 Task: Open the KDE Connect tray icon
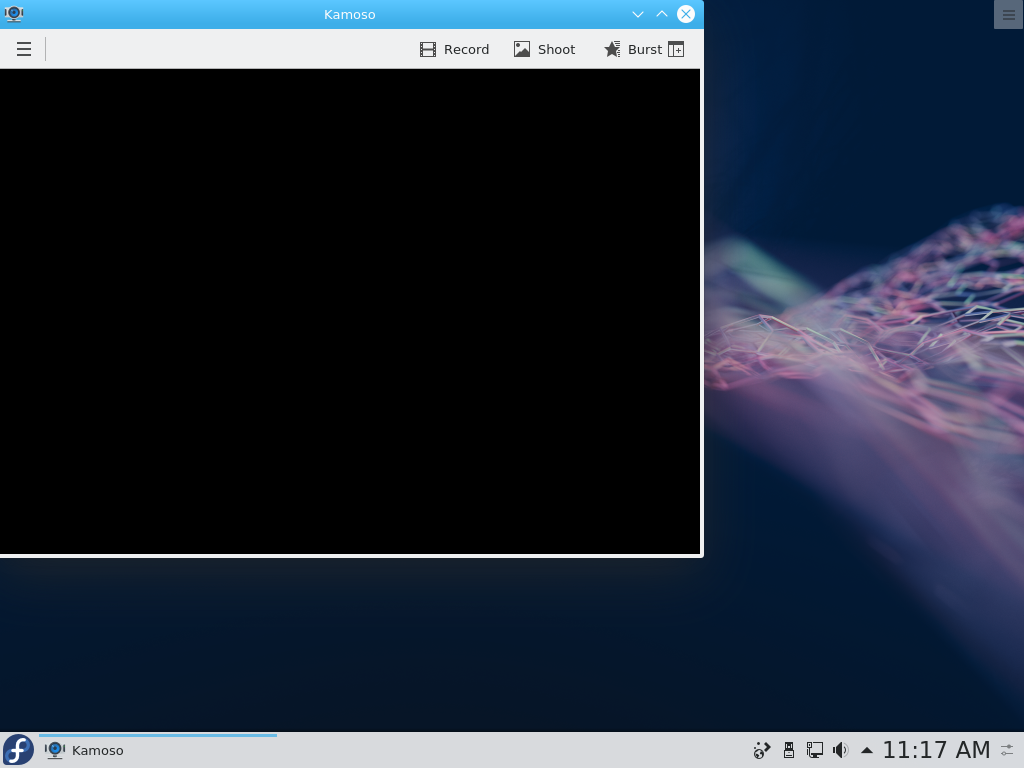coord(761,750)
